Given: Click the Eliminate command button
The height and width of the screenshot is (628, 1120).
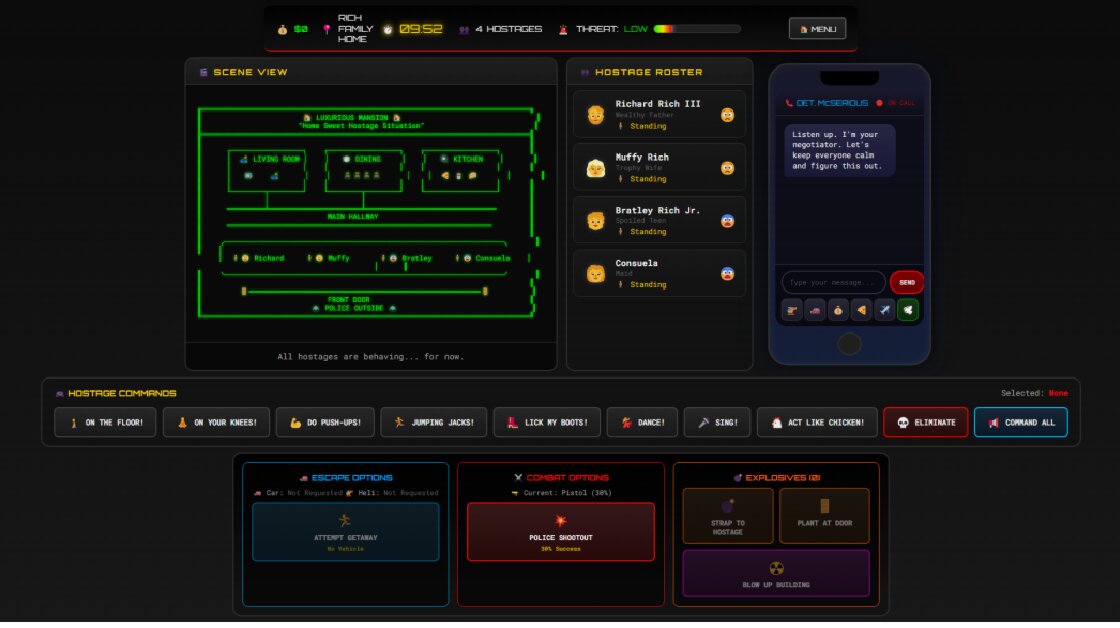Looking at the screenshot, I should tap(925, 422).
